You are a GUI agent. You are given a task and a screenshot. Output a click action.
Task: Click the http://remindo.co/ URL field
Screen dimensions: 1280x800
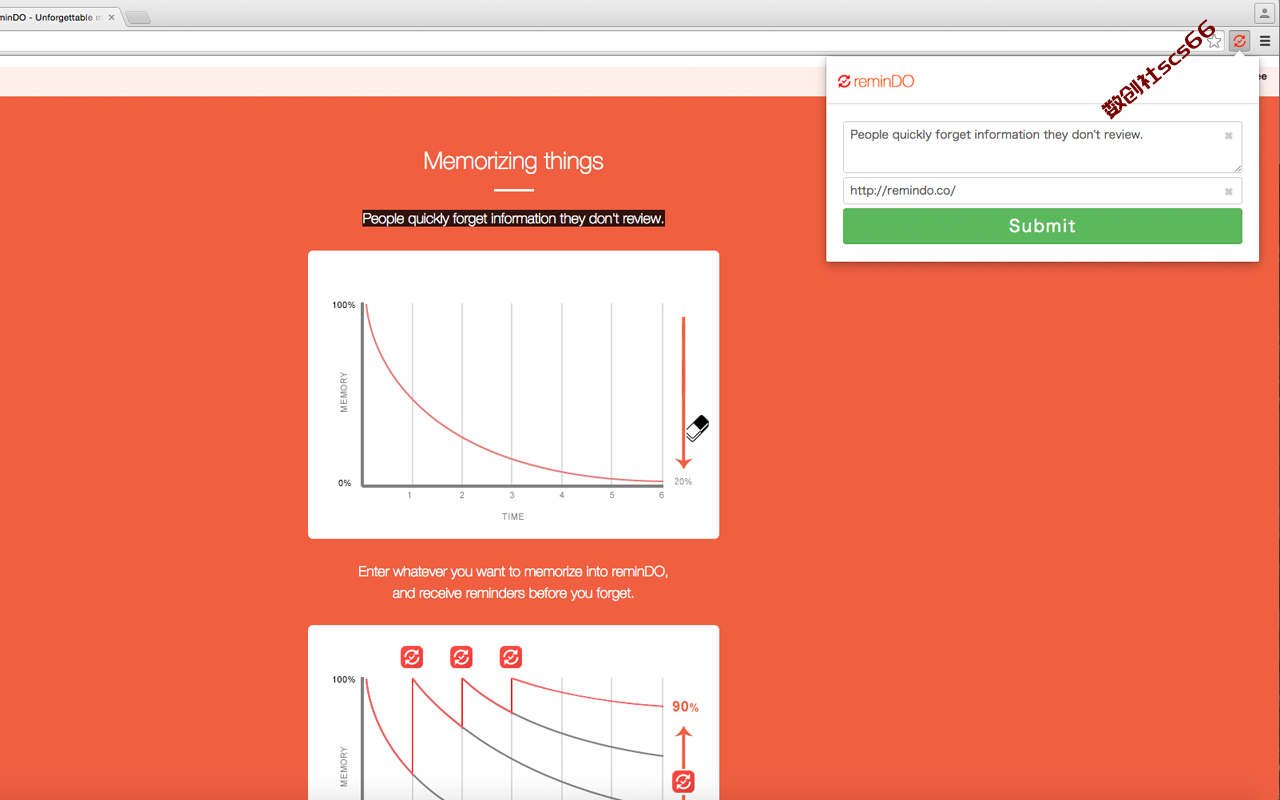coord(1042,191)
